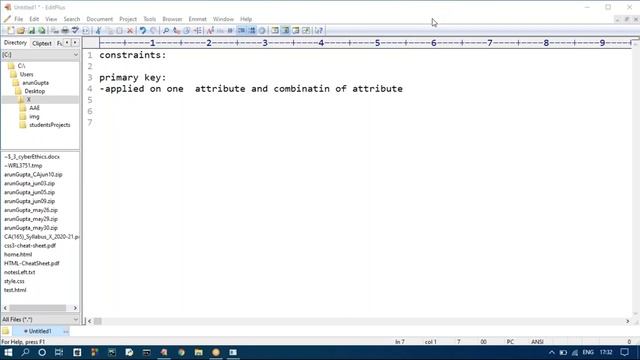Screen dimensions: 640x360
Task: Open the notification center icon
Action: (x=624, y=352)
